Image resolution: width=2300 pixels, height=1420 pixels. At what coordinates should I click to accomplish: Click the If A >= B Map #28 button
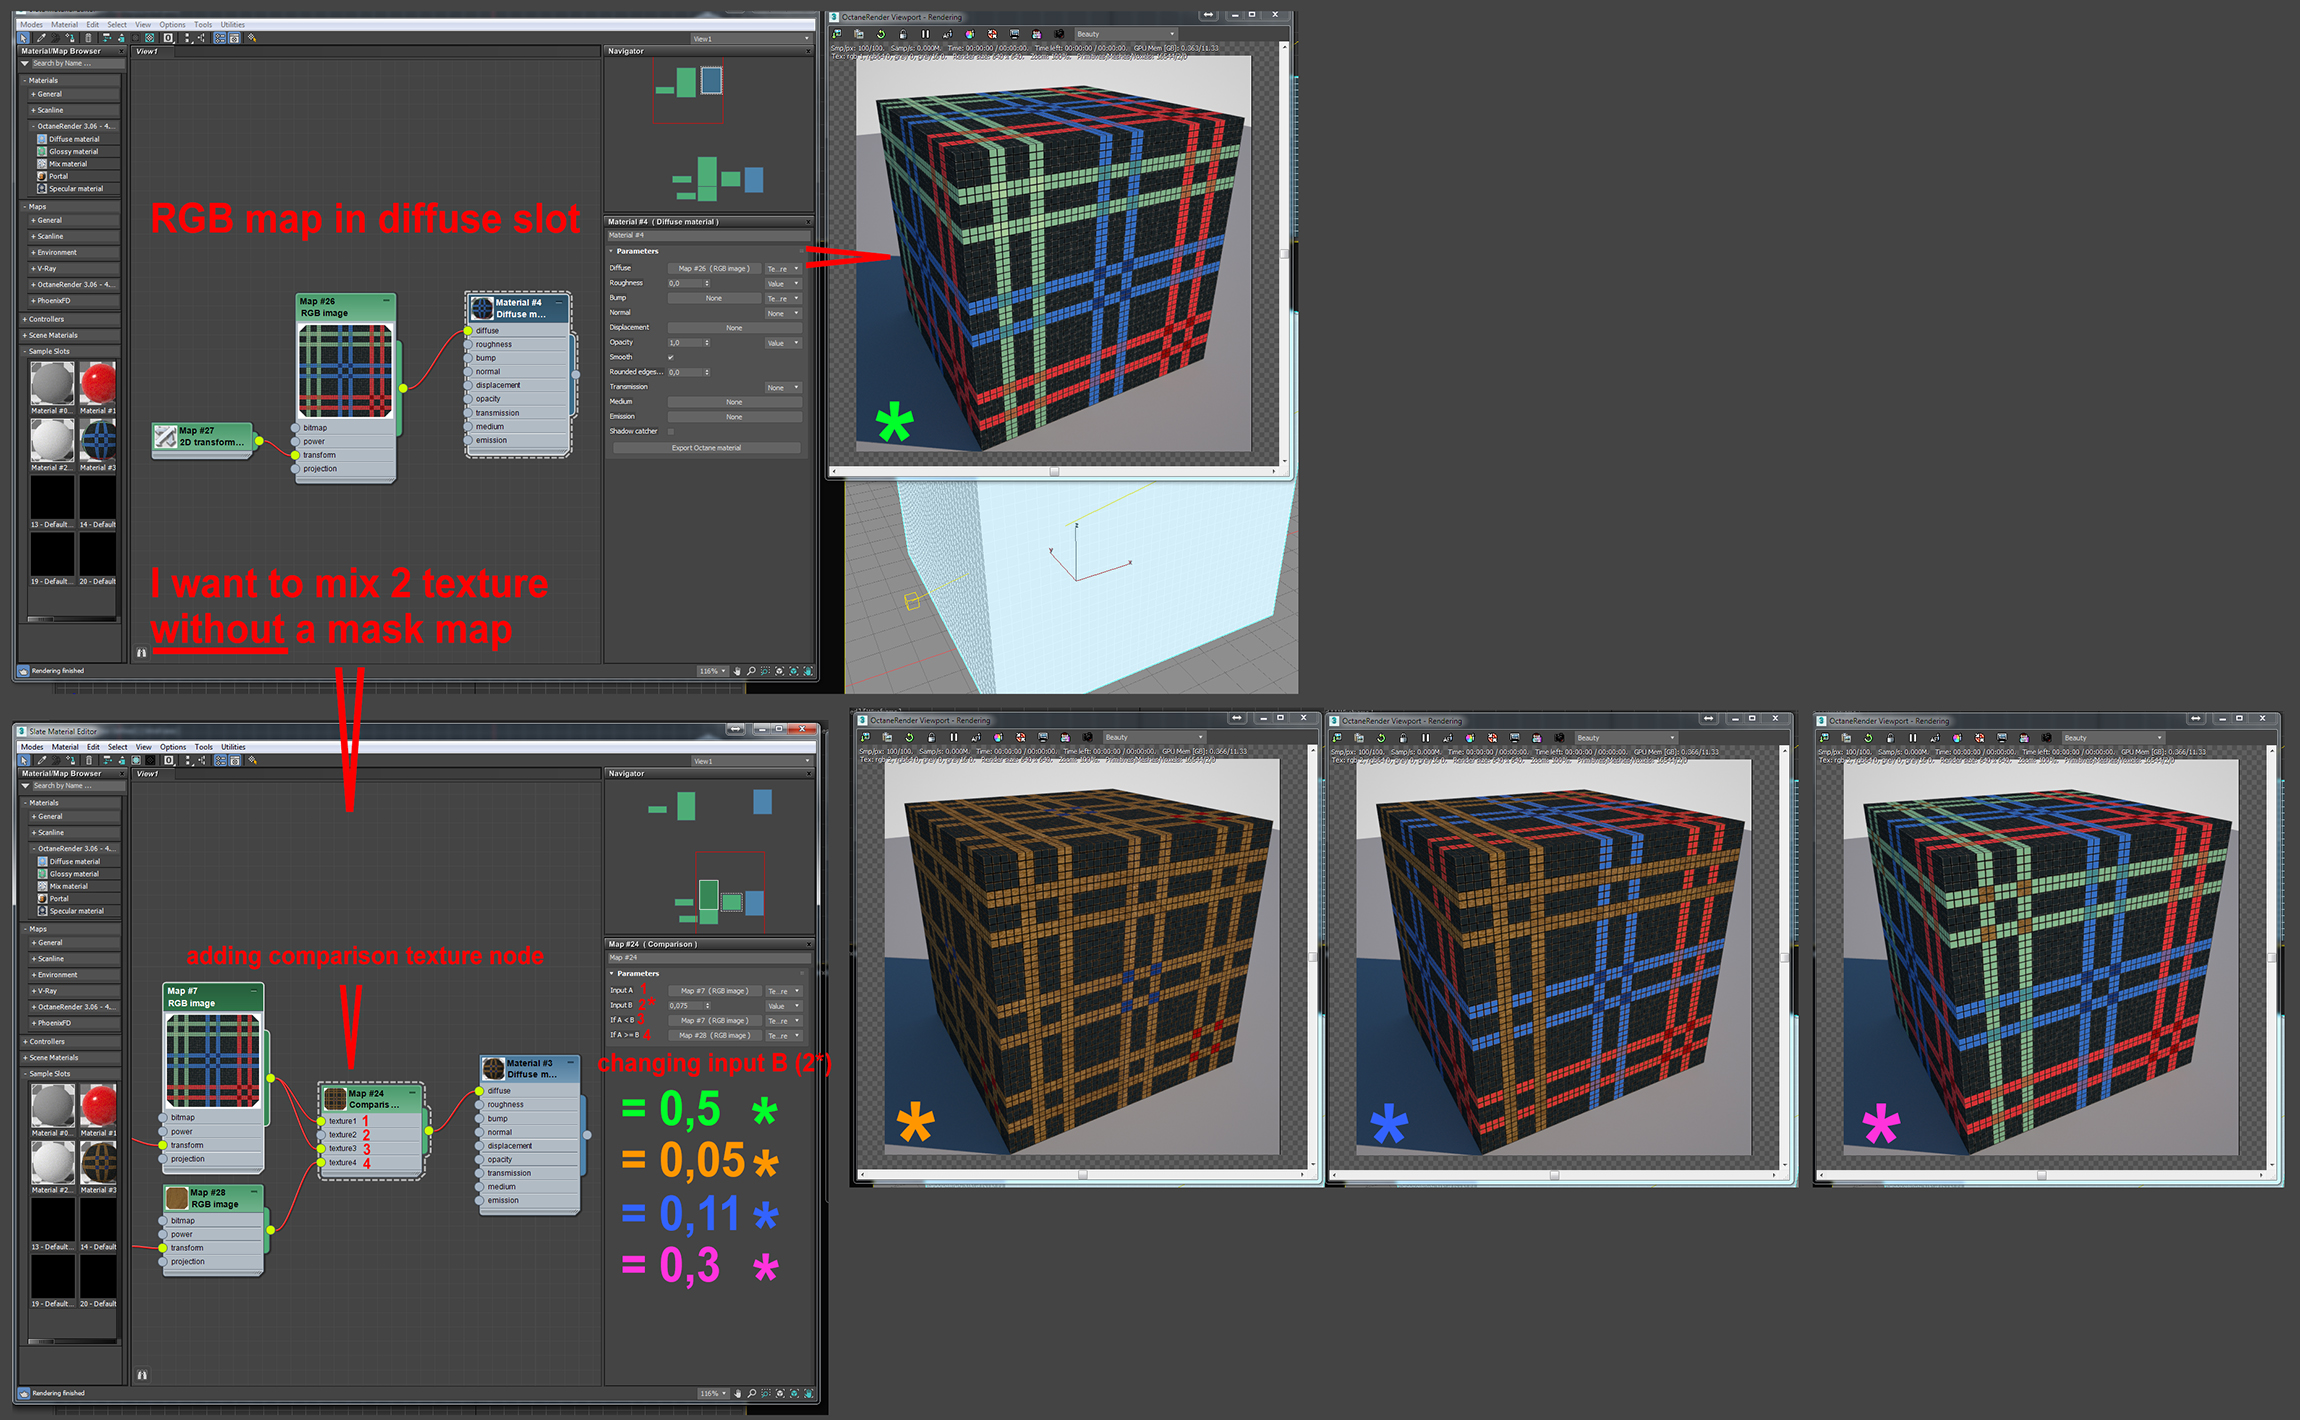point(714,1035)
